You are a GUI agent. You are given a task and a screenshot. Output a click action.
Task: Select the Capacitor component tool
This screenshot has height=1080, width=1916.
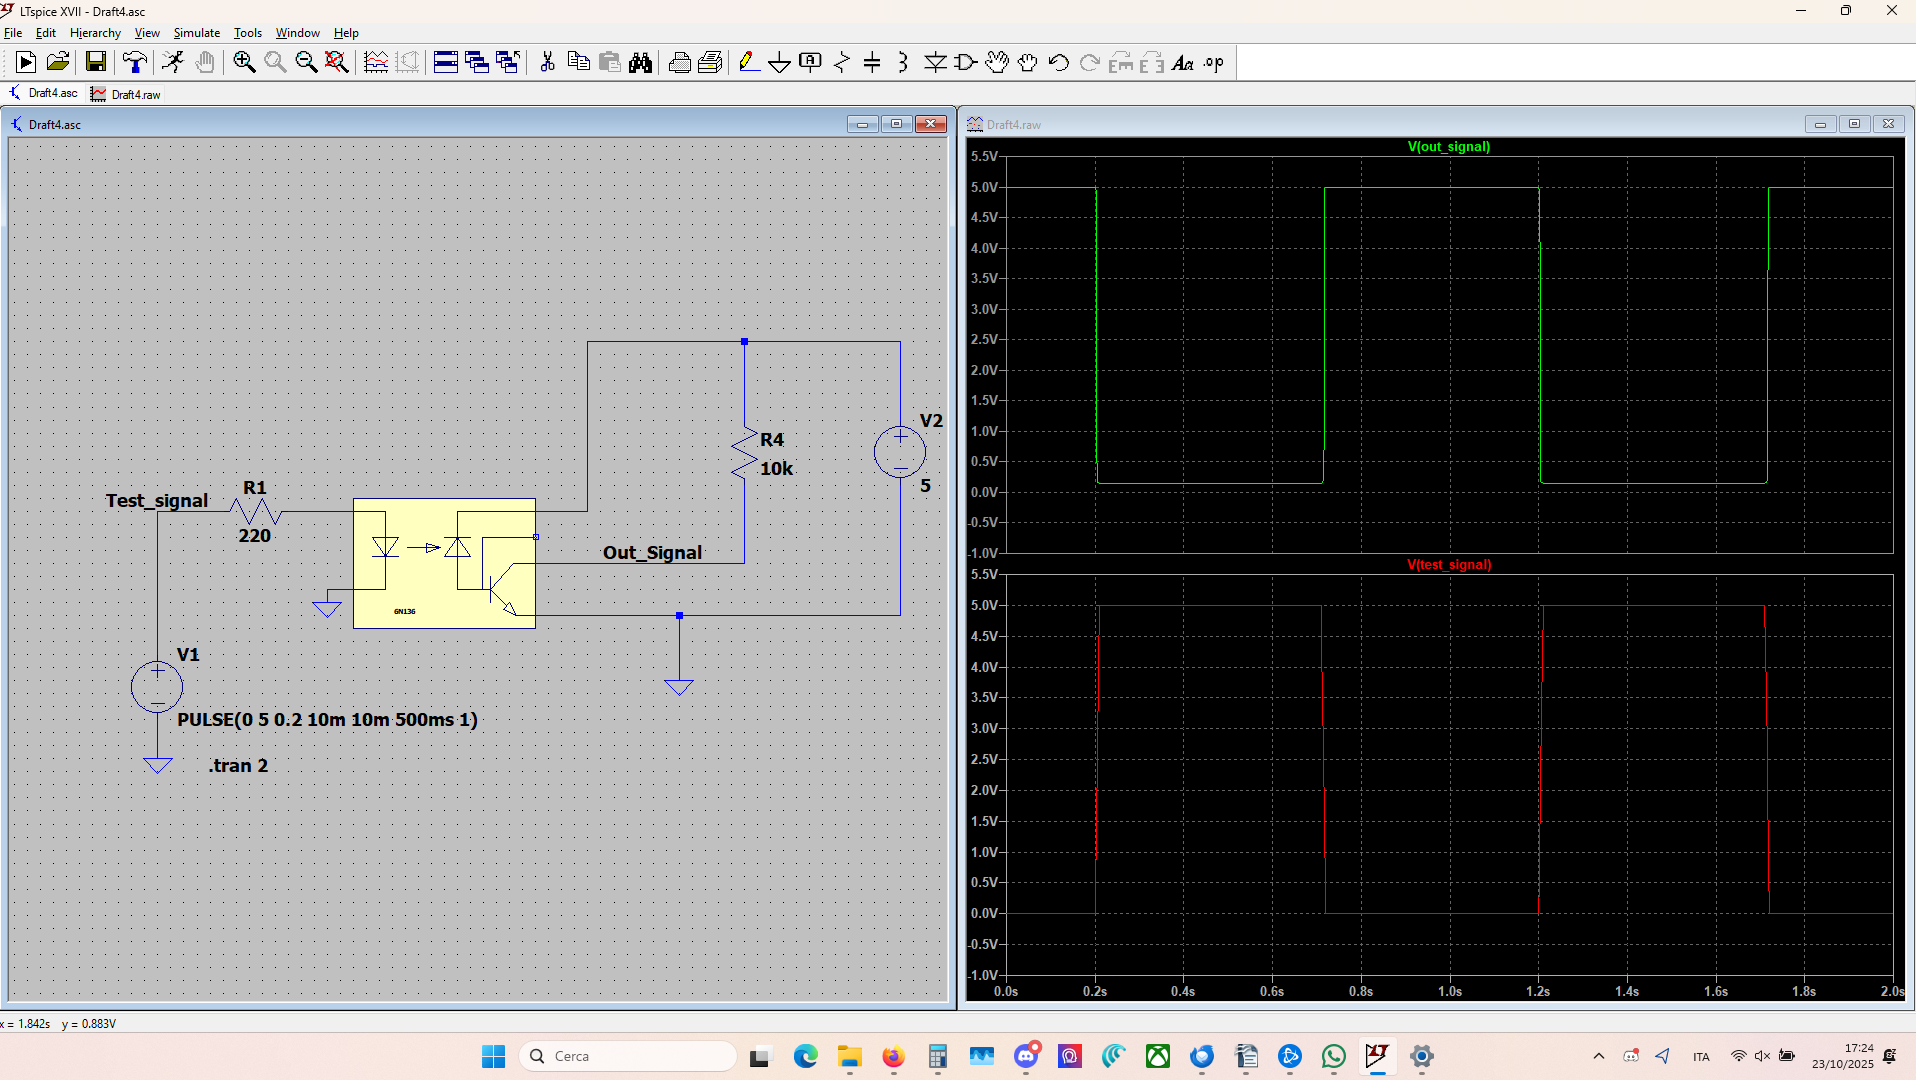(872, 62)
